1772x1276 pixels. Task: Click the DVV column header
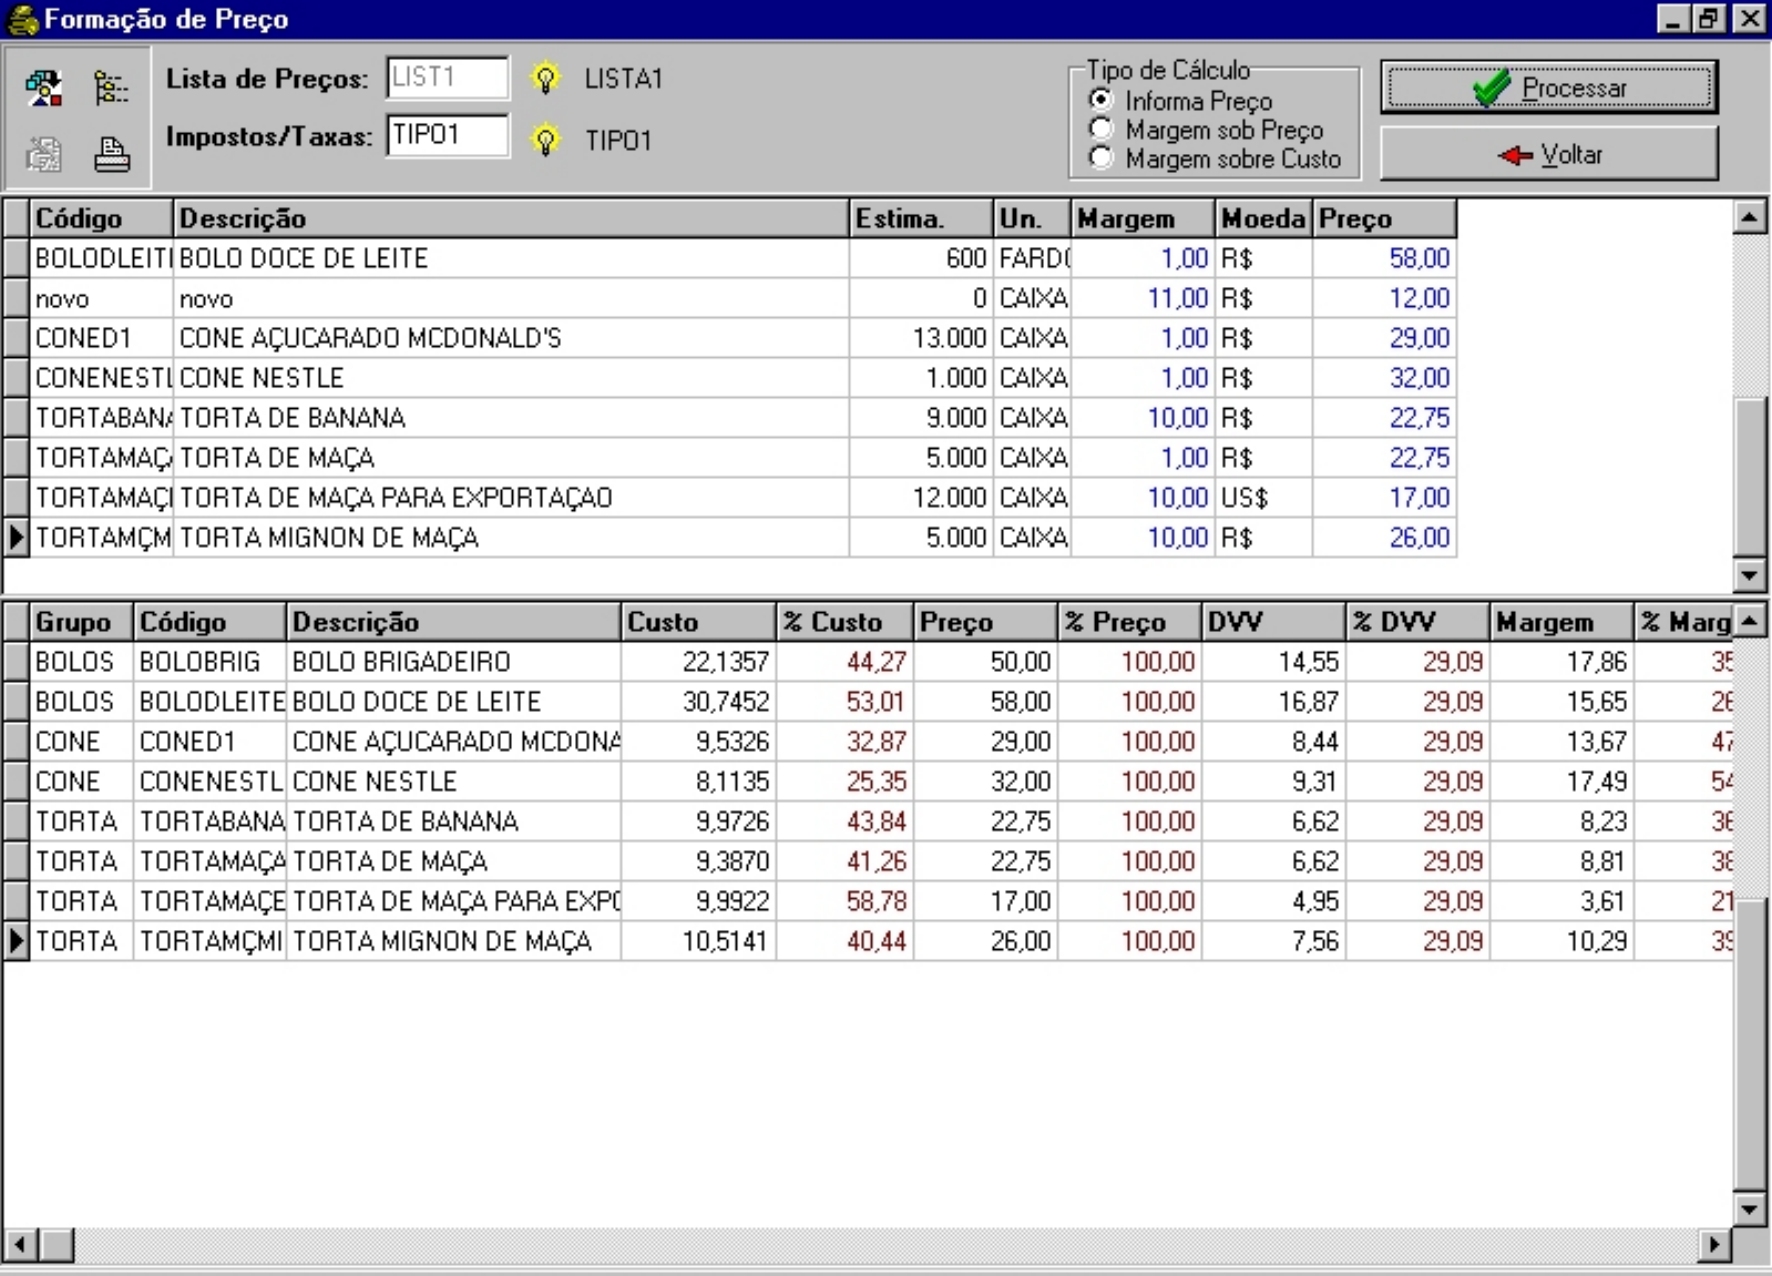click(1273, 622)
